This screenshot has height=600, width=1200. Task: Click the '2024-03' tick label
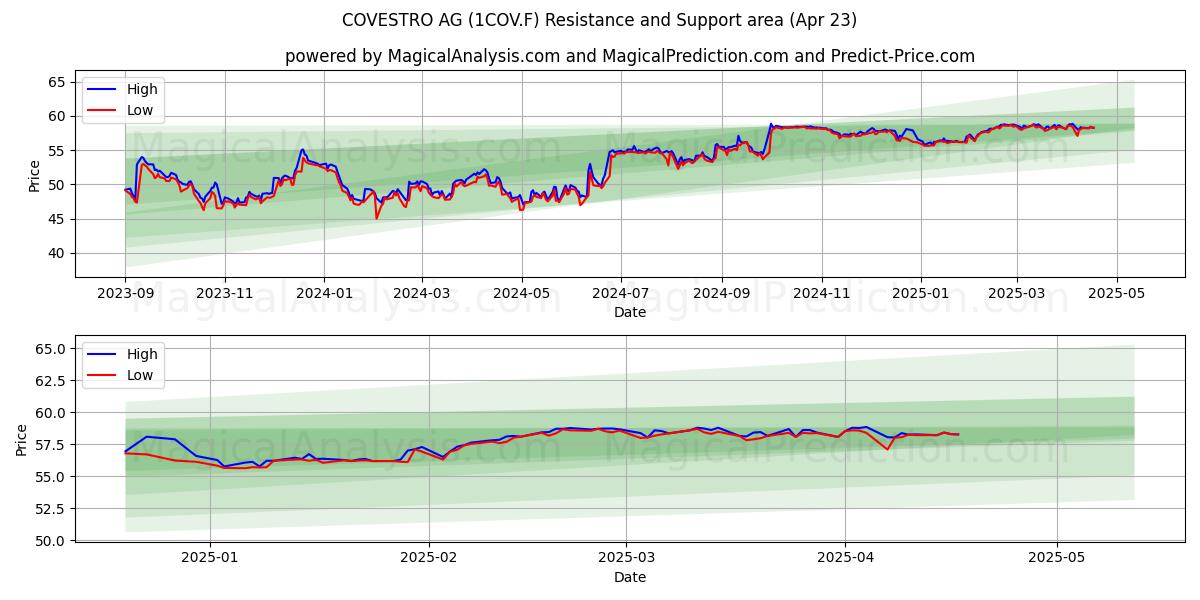click(421, 294)
